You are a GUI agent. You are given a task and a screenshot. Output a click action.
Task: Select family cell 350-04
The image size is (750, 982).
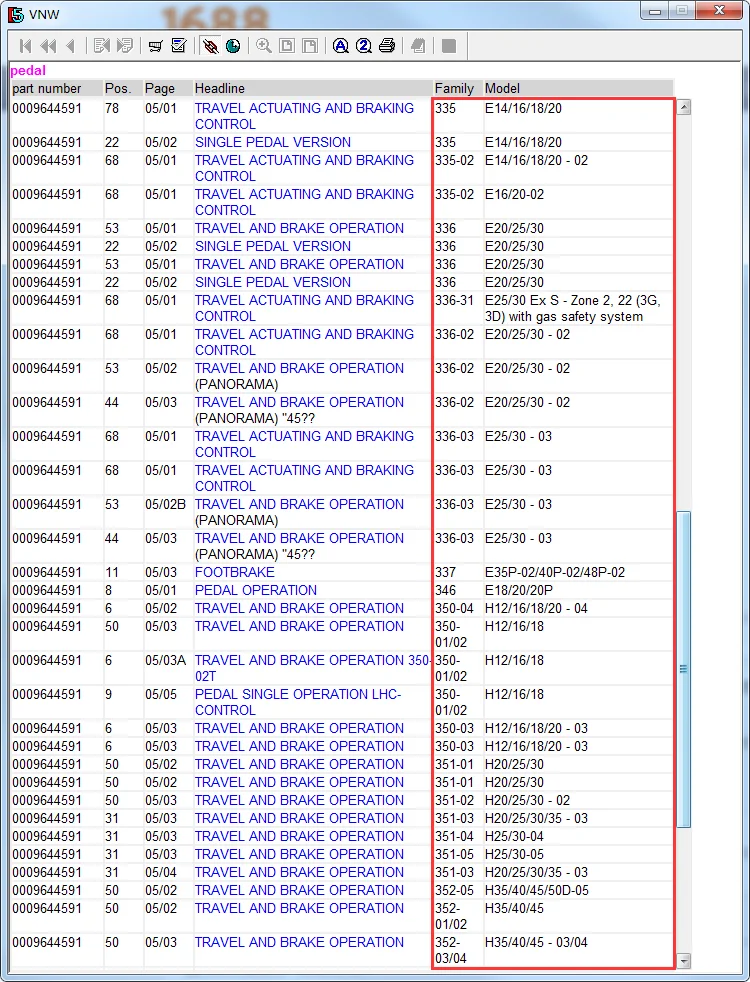pyautogui.click(x=455, y=609)
